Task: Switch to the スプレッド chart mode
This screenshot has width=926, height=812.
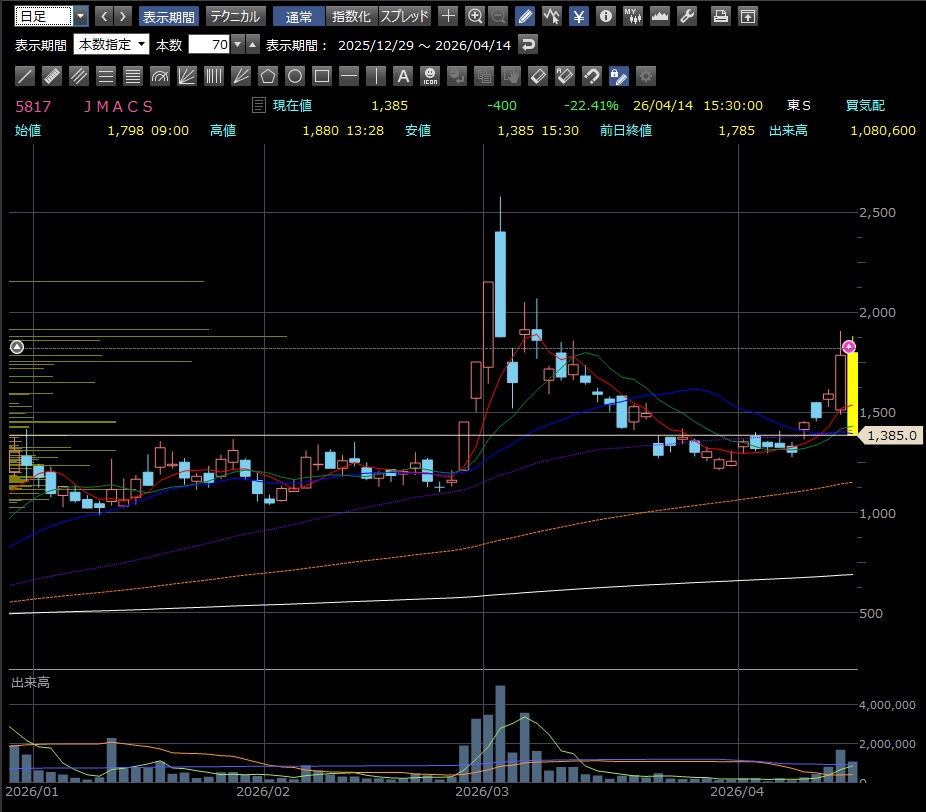Action: (x=405, y=16)
